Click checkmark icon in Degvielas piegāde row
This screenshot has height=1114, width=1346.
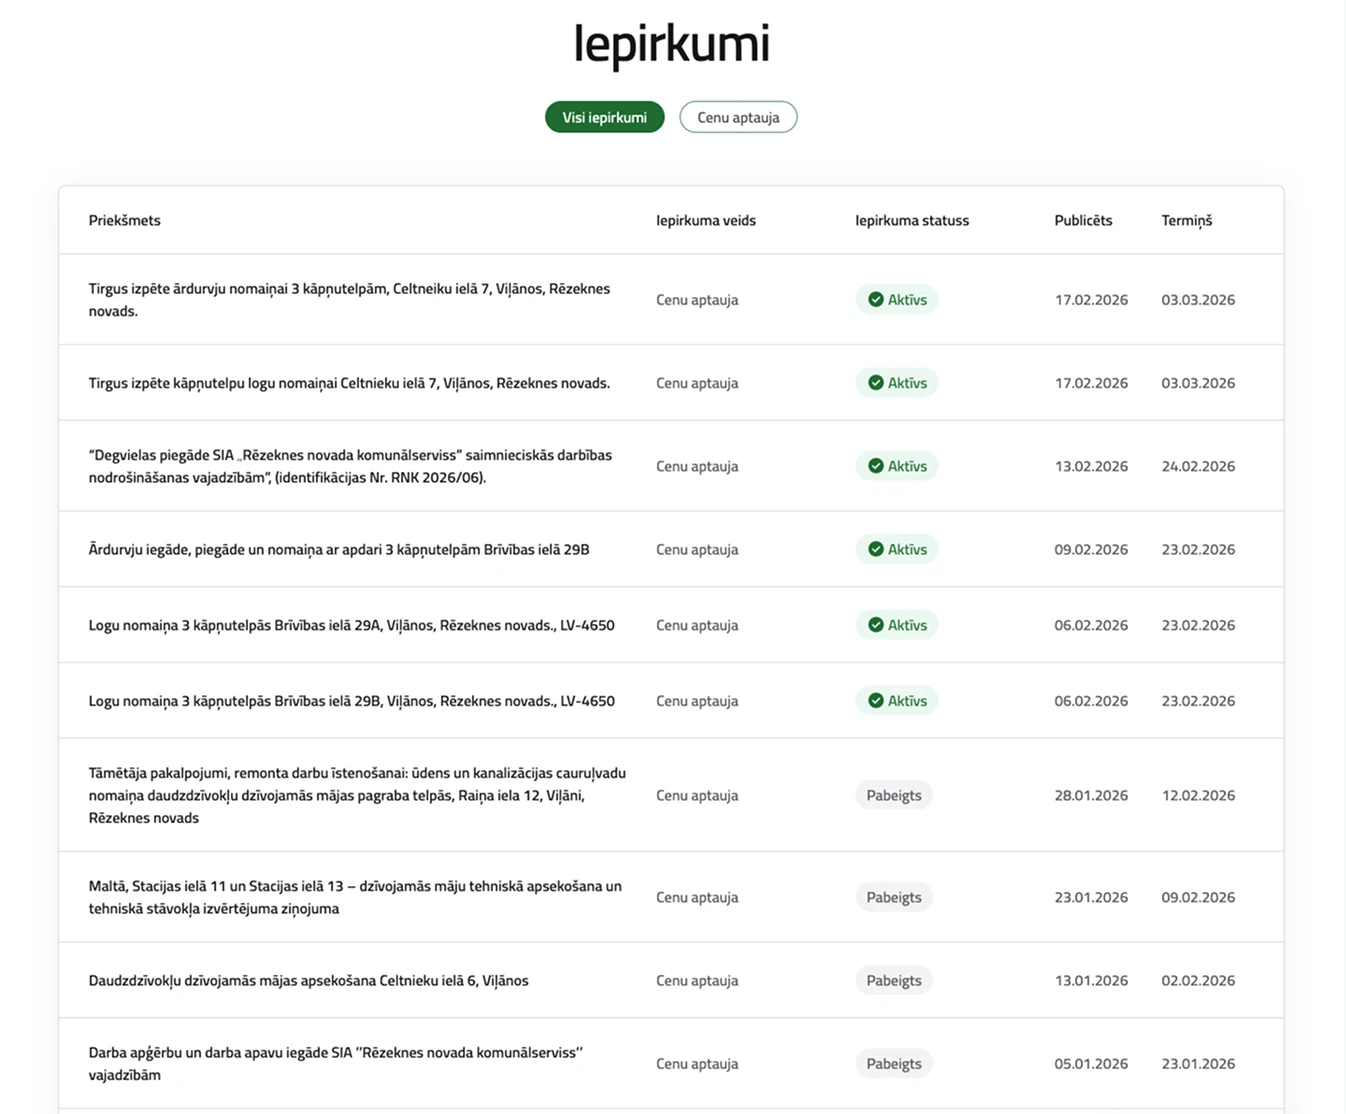(876, 466)
